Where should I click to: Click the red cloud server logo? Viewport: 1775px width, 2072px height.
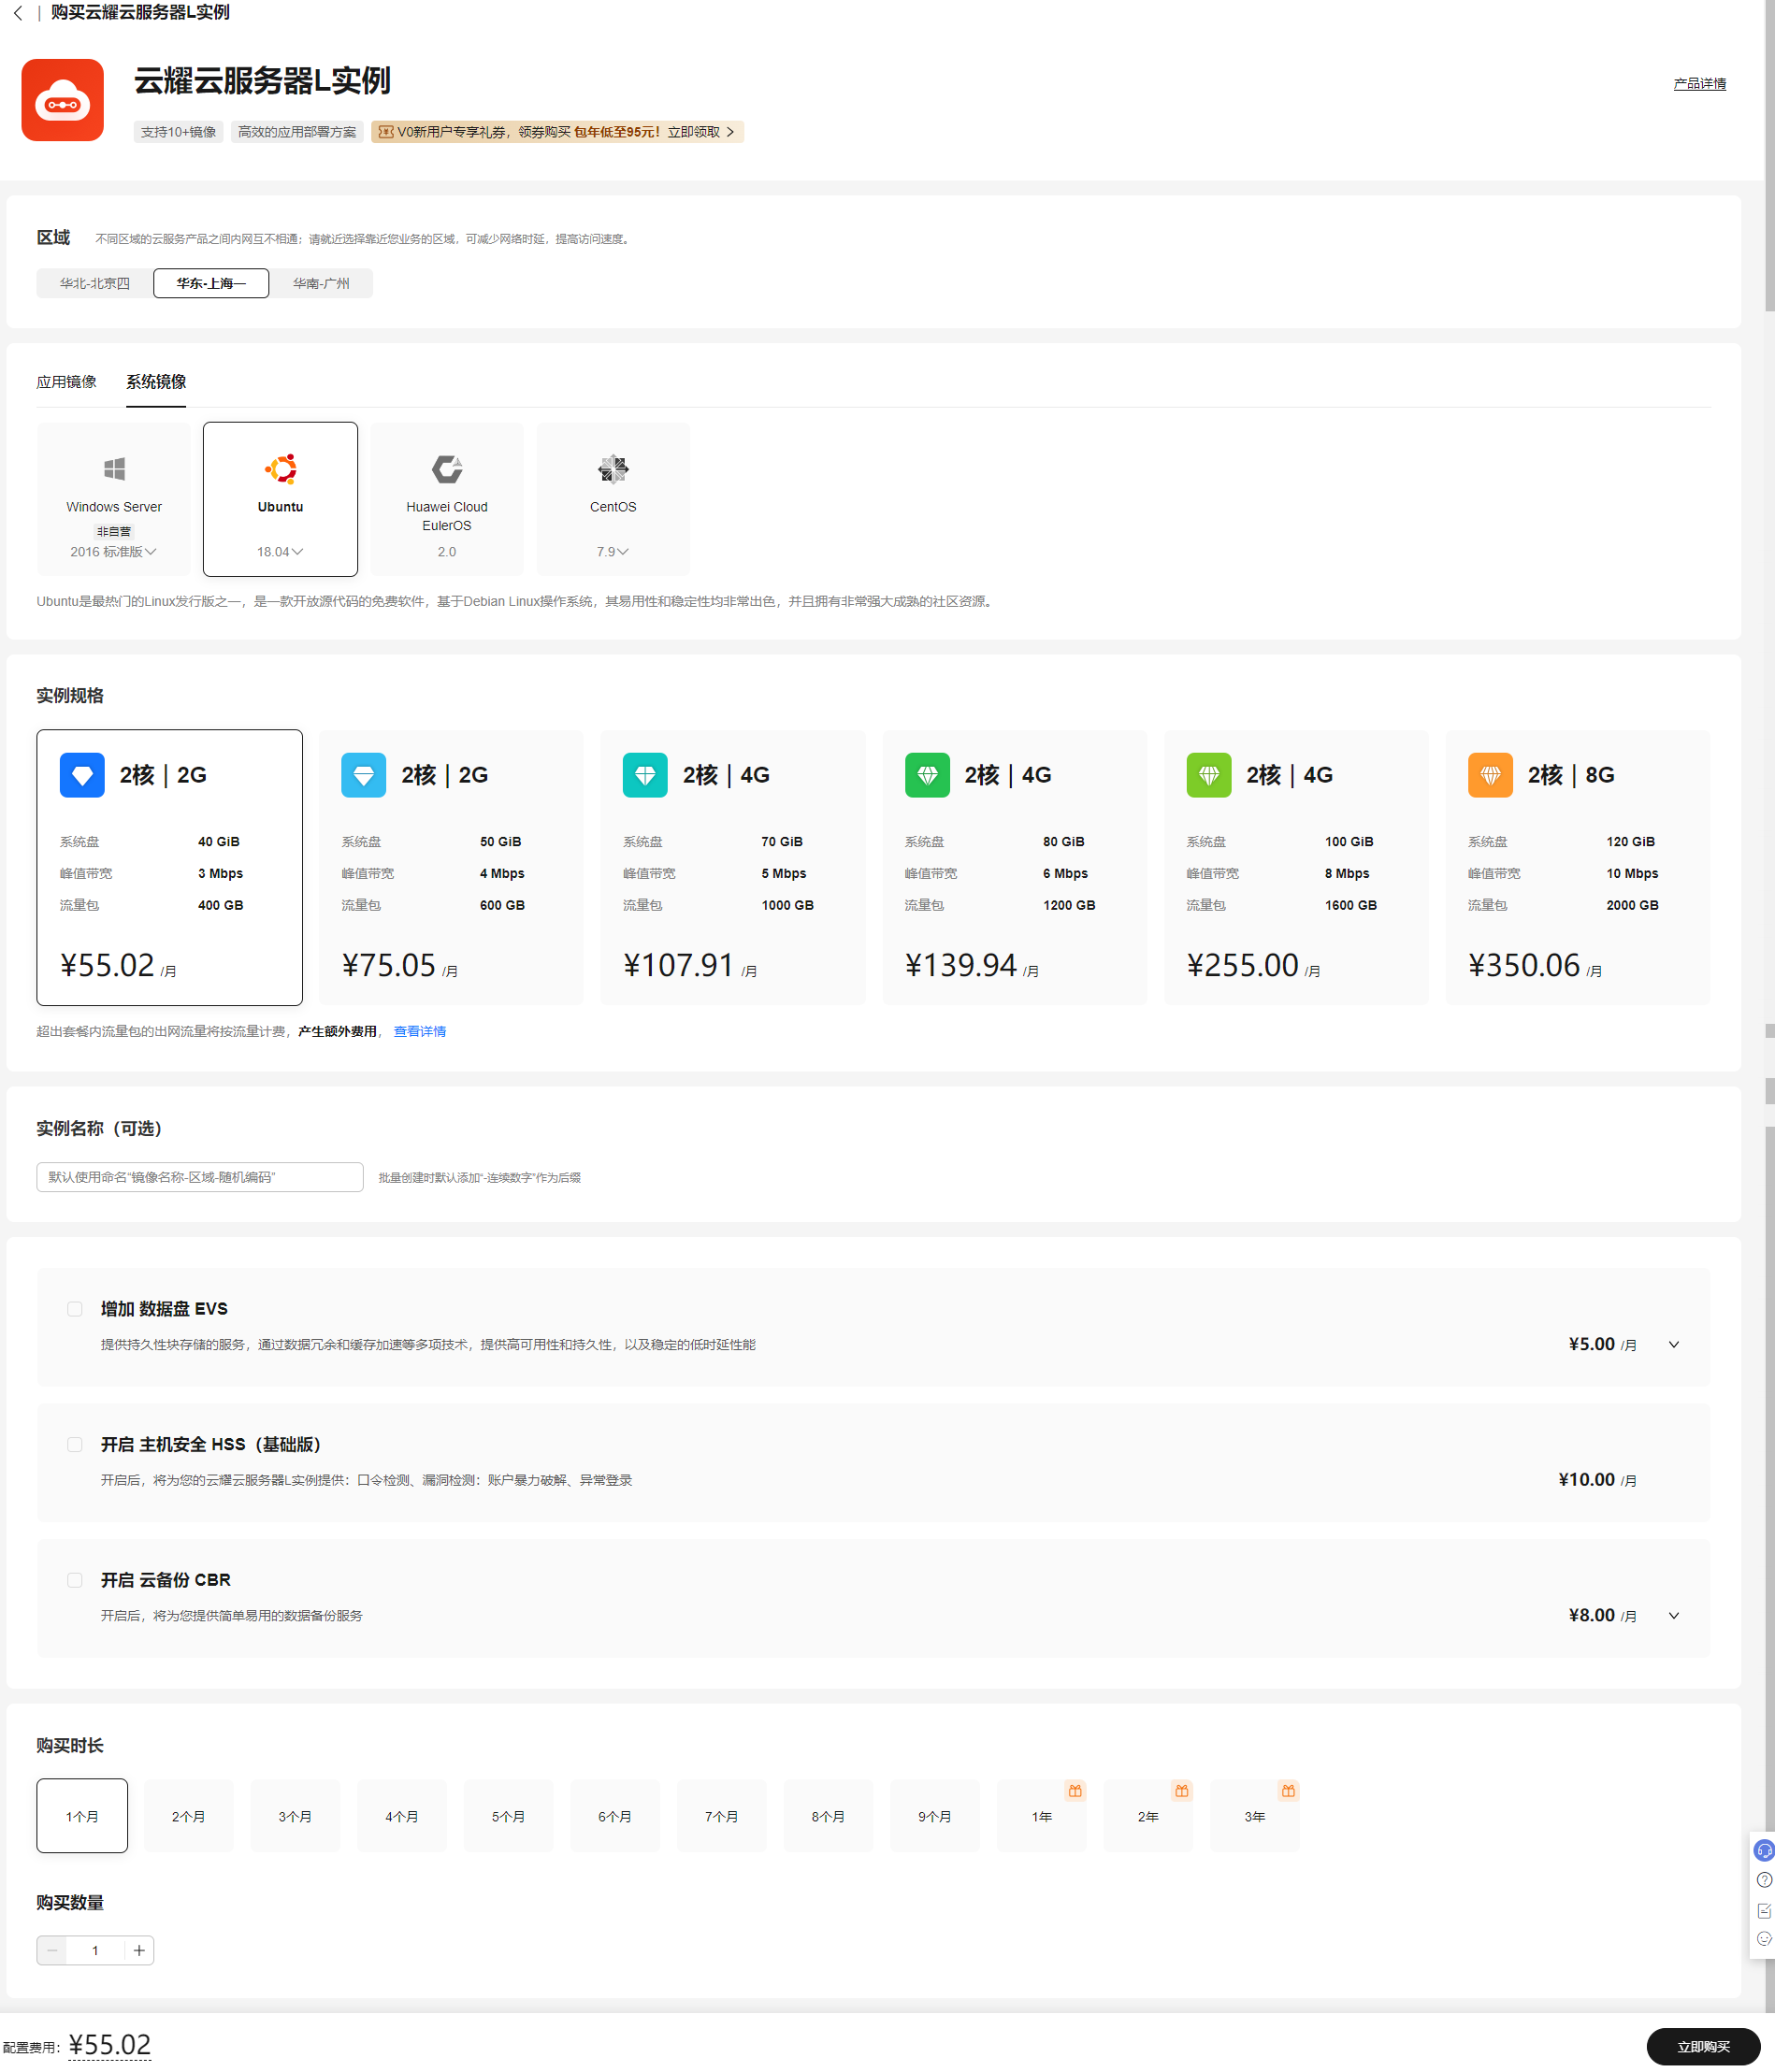pos(63,100)
